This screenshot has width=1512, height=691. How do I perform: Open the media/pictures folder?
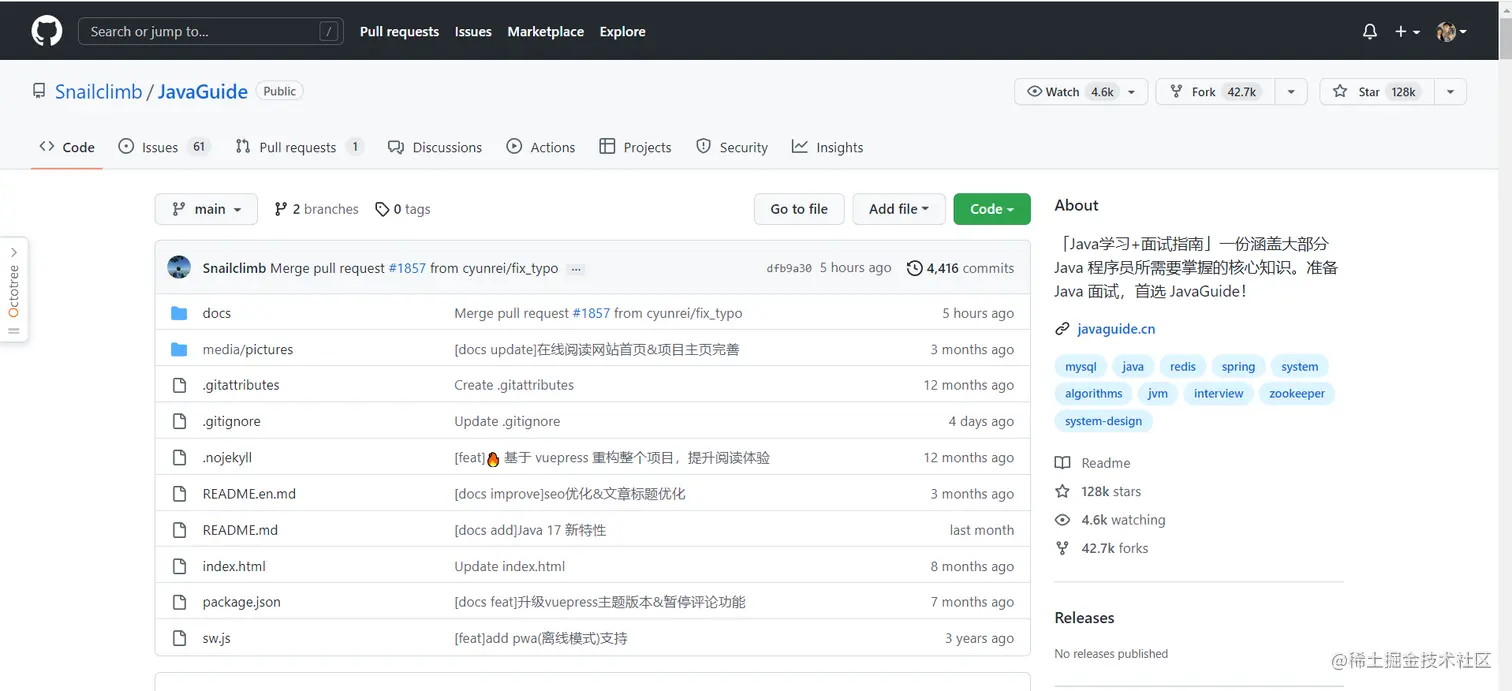[x=247, y=349]
